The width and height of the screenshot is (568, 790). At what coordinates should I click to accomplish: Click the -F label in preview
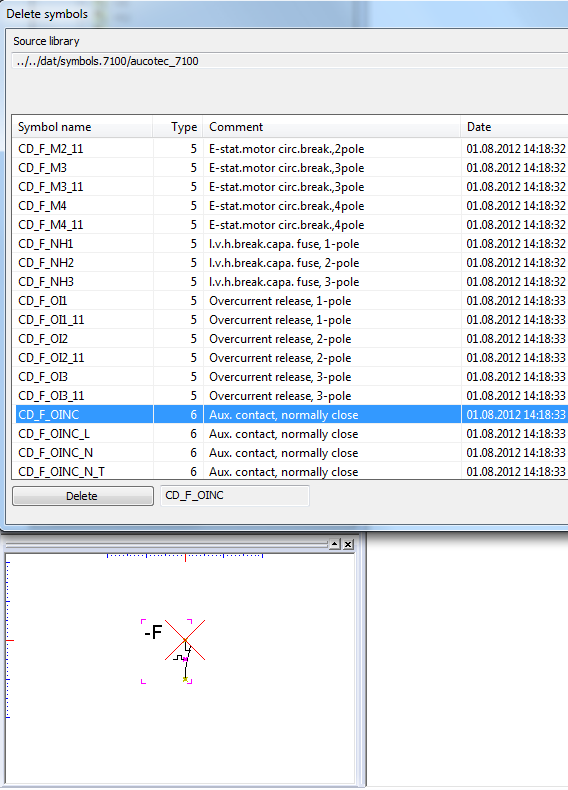click(x=153, y=632)
